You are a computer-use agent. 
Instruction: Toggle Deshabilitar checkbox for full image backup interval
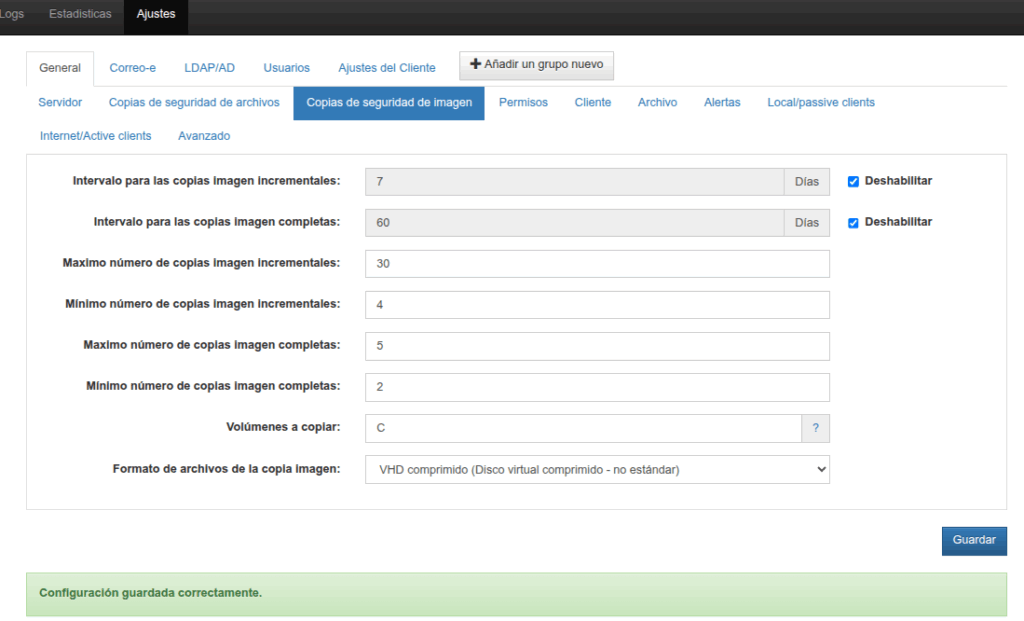coord(853,223)
